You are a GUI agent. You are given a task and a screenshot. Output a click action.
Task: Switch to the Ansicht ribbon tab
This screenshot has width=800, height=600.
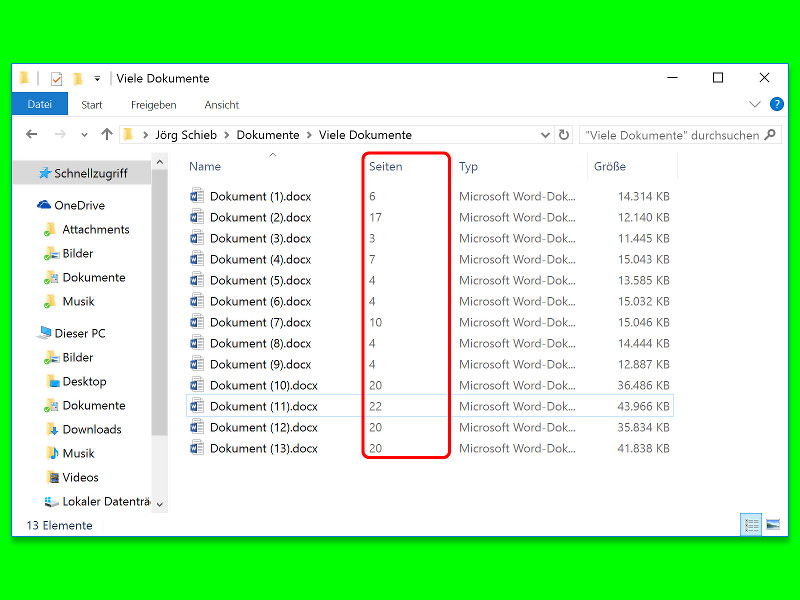click(221, 105)
